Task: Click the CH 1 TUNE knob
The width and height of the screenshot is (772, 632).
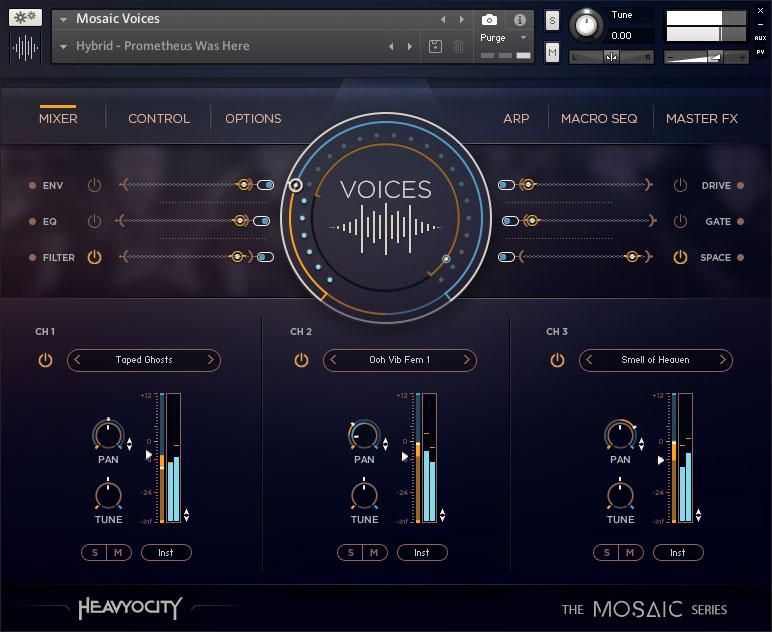Action: click(108, 495)
